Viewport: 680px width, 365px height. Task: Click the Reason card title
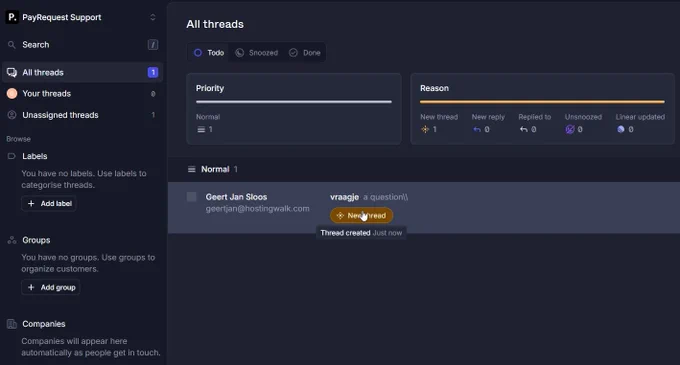(434, 88)
